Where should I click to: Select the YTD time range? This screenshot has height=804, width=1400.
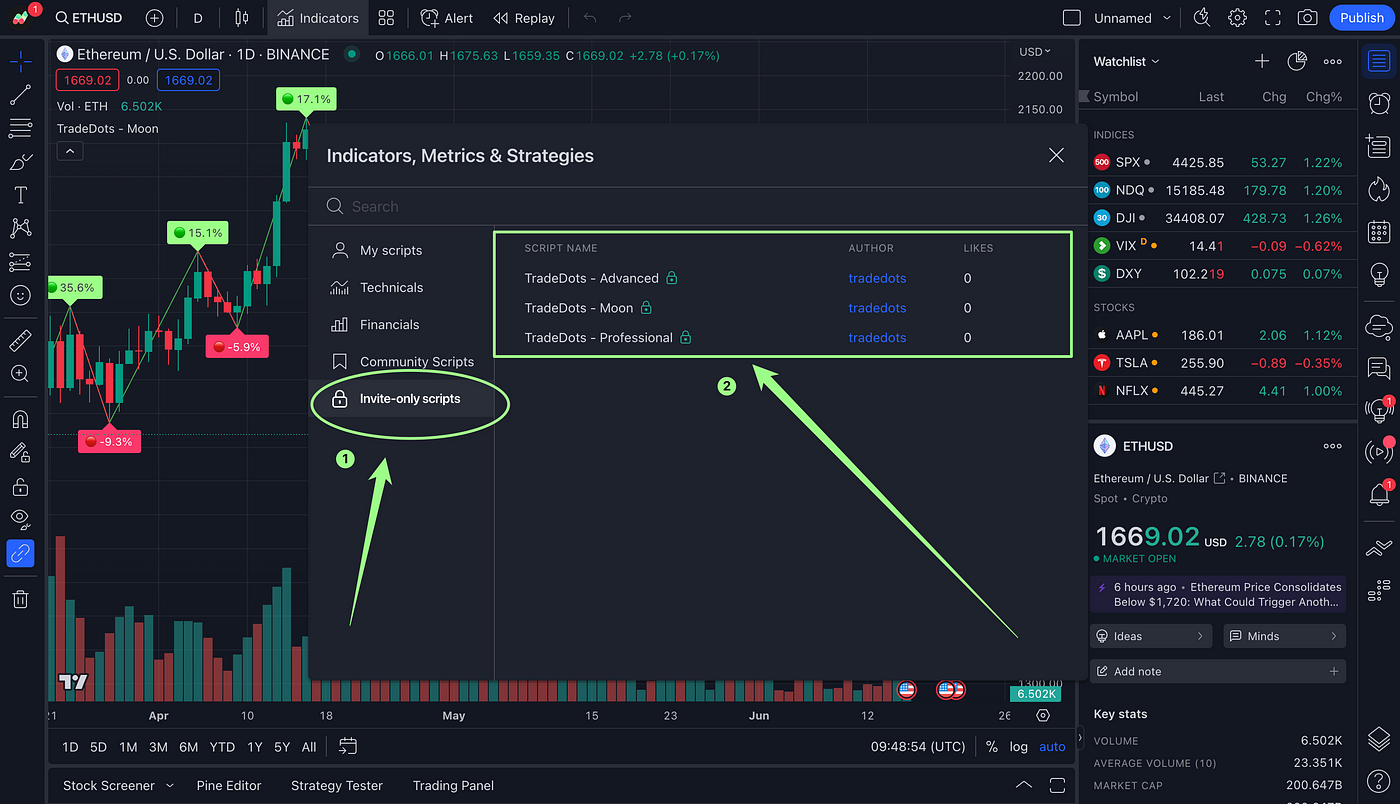pyautogui.click(x=222, y=747)
